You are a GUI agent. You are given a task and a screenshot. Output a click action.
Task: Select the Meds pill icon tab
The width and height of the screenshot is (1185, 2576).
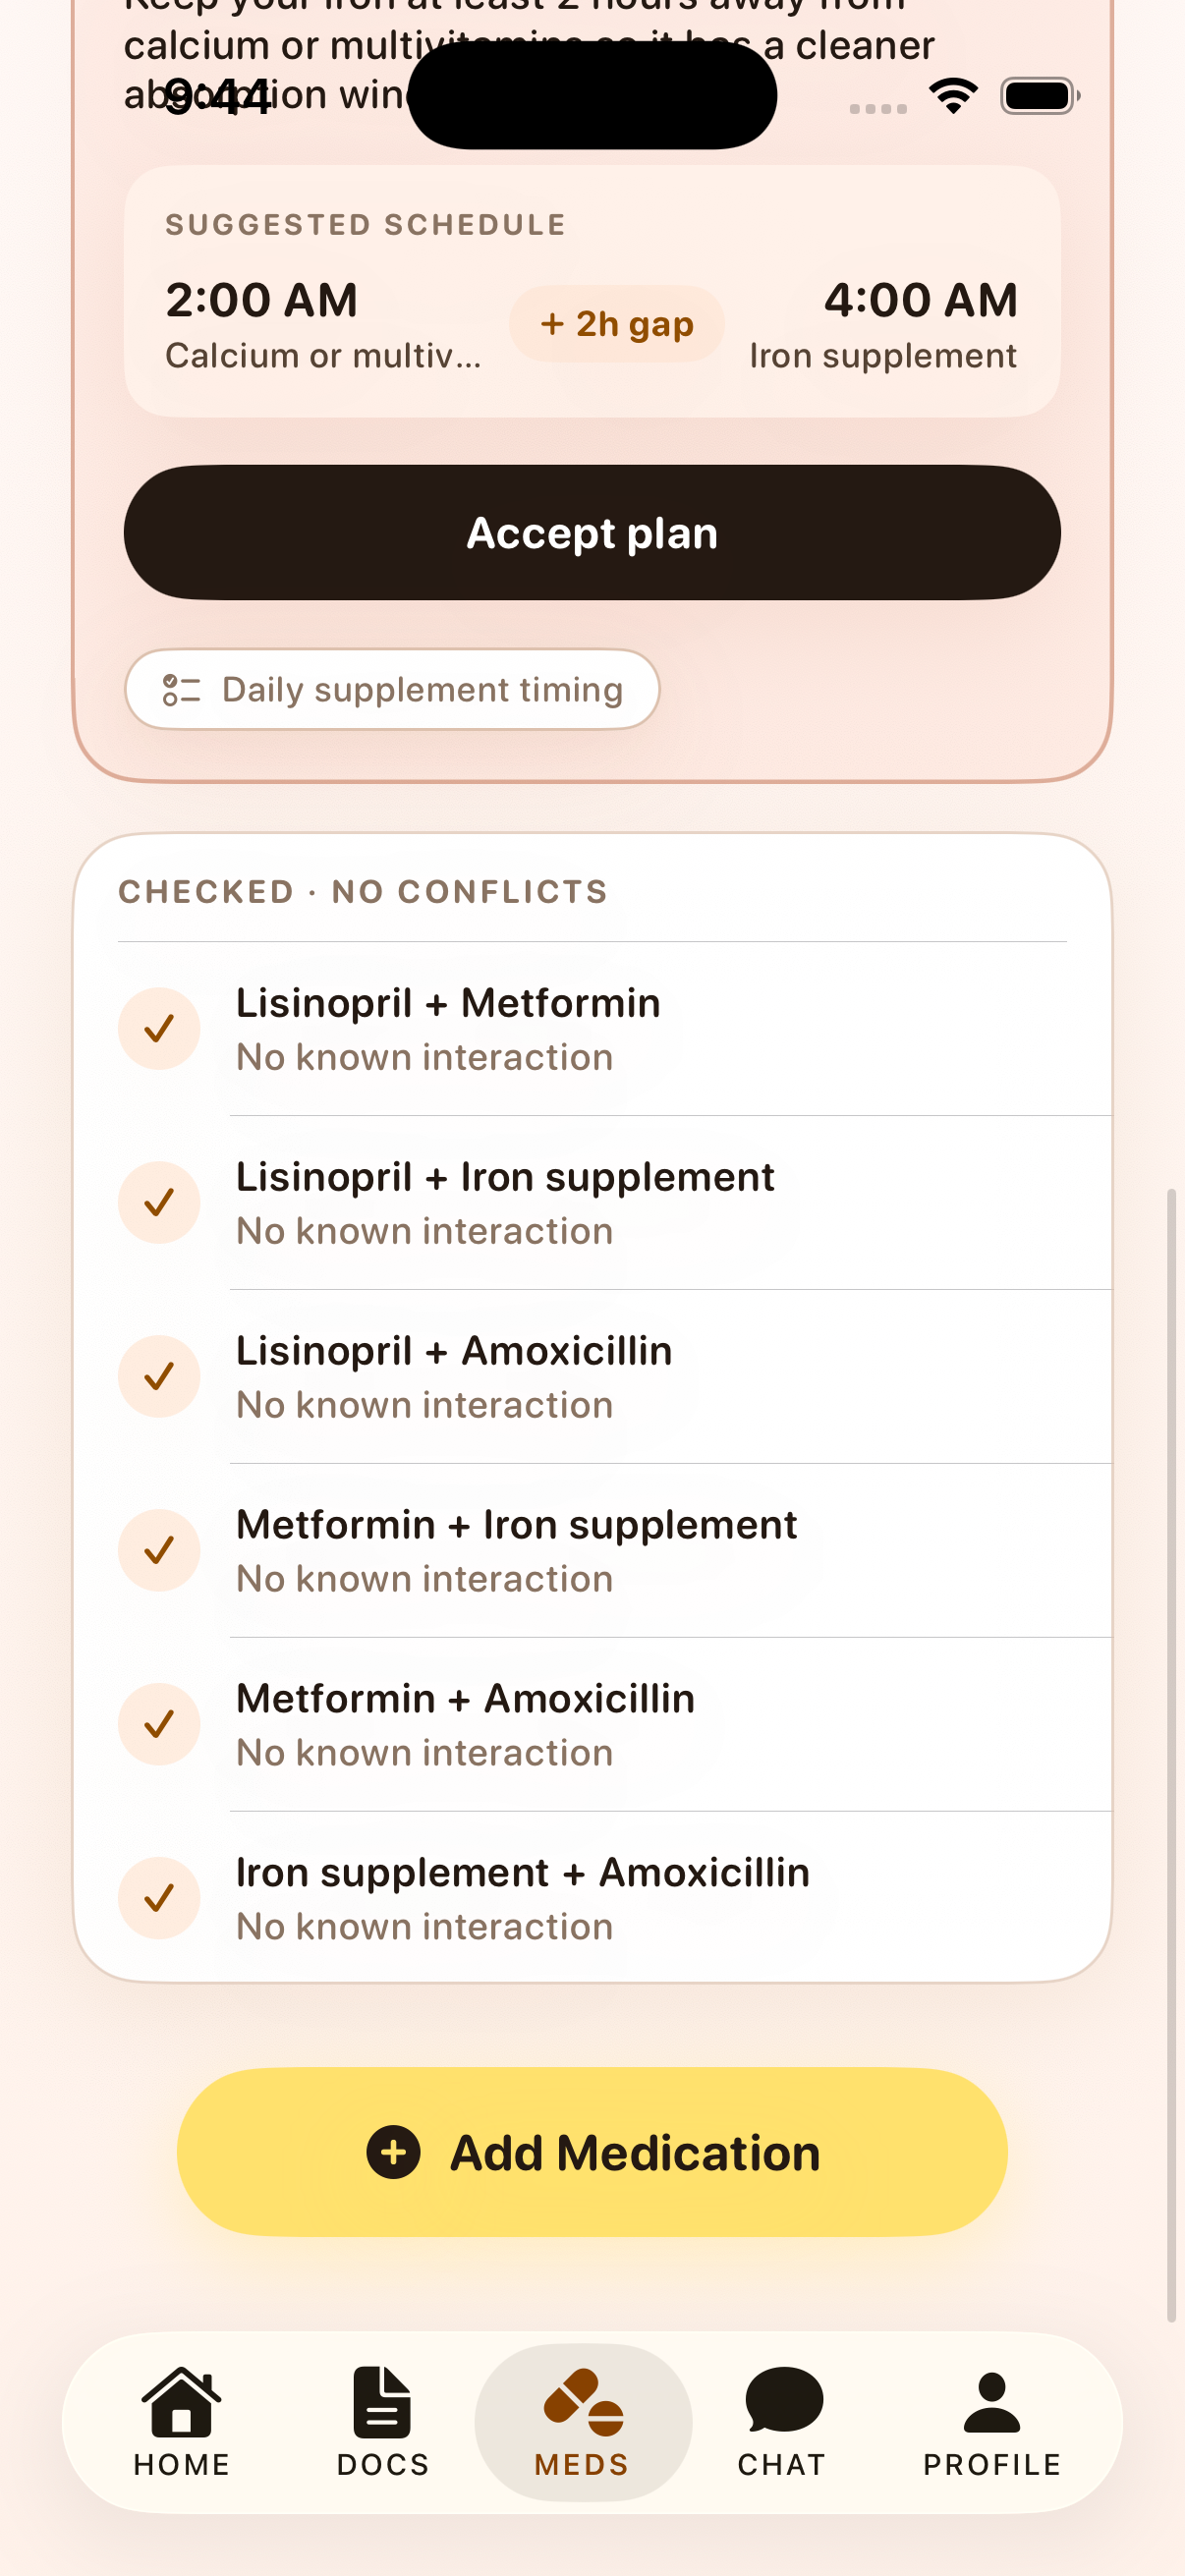coord(583,2401)
